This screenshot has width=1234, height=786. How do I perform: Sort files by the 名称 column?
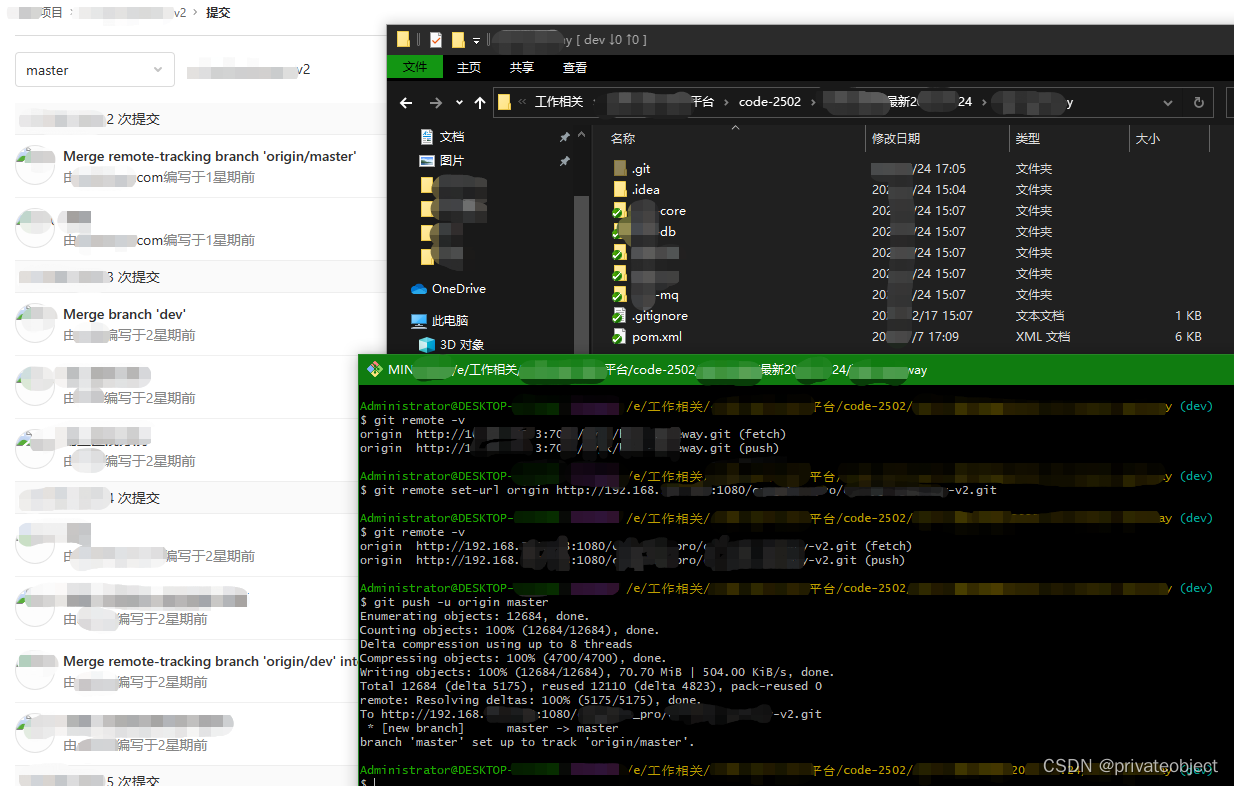point(623,139)
